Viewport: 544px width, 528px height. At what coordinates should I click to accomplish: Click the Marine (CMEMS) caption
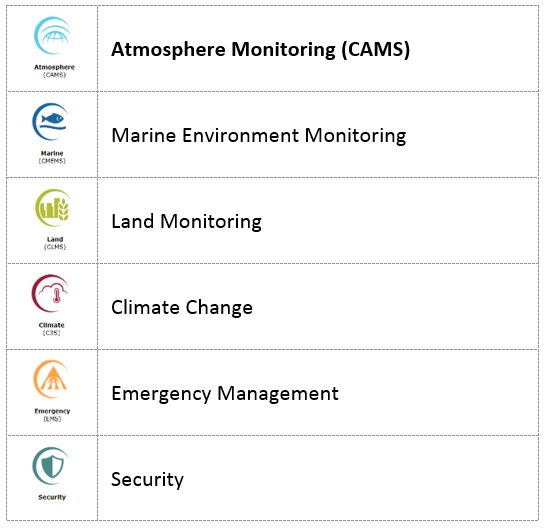(x=52, y=157)
